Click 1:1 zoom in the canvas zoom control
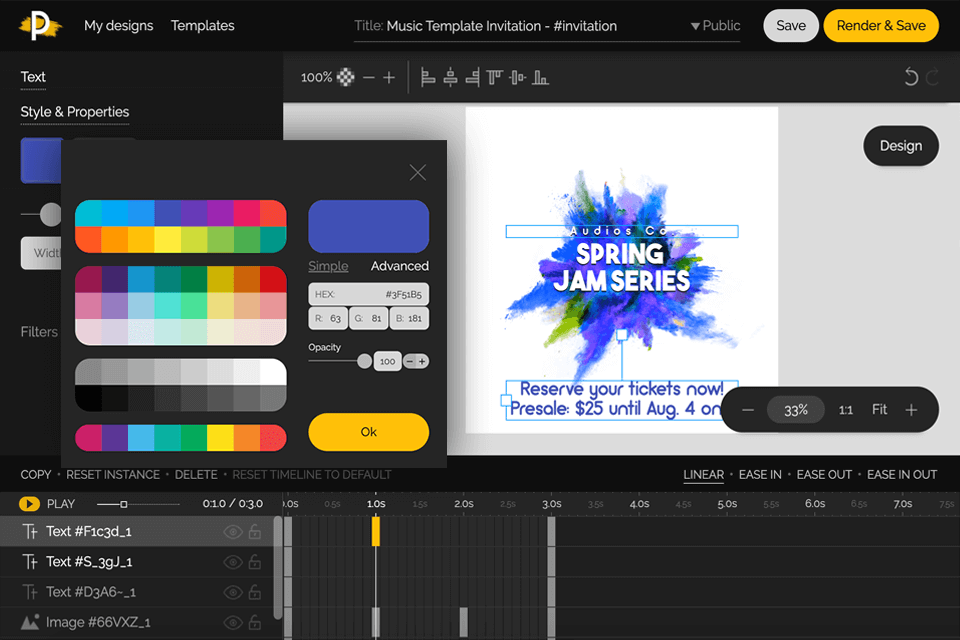 pos(846,409)
